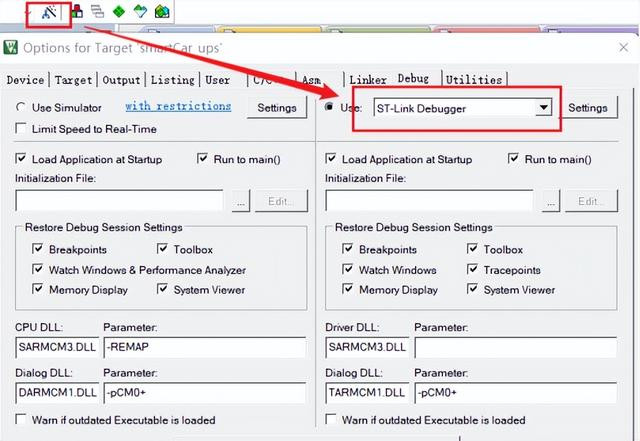Image resolution: width=640 pixels, height=441 pixels.
Task: Browse ST-Link initialization file with ... button
Action: click(x=551, y=201)
